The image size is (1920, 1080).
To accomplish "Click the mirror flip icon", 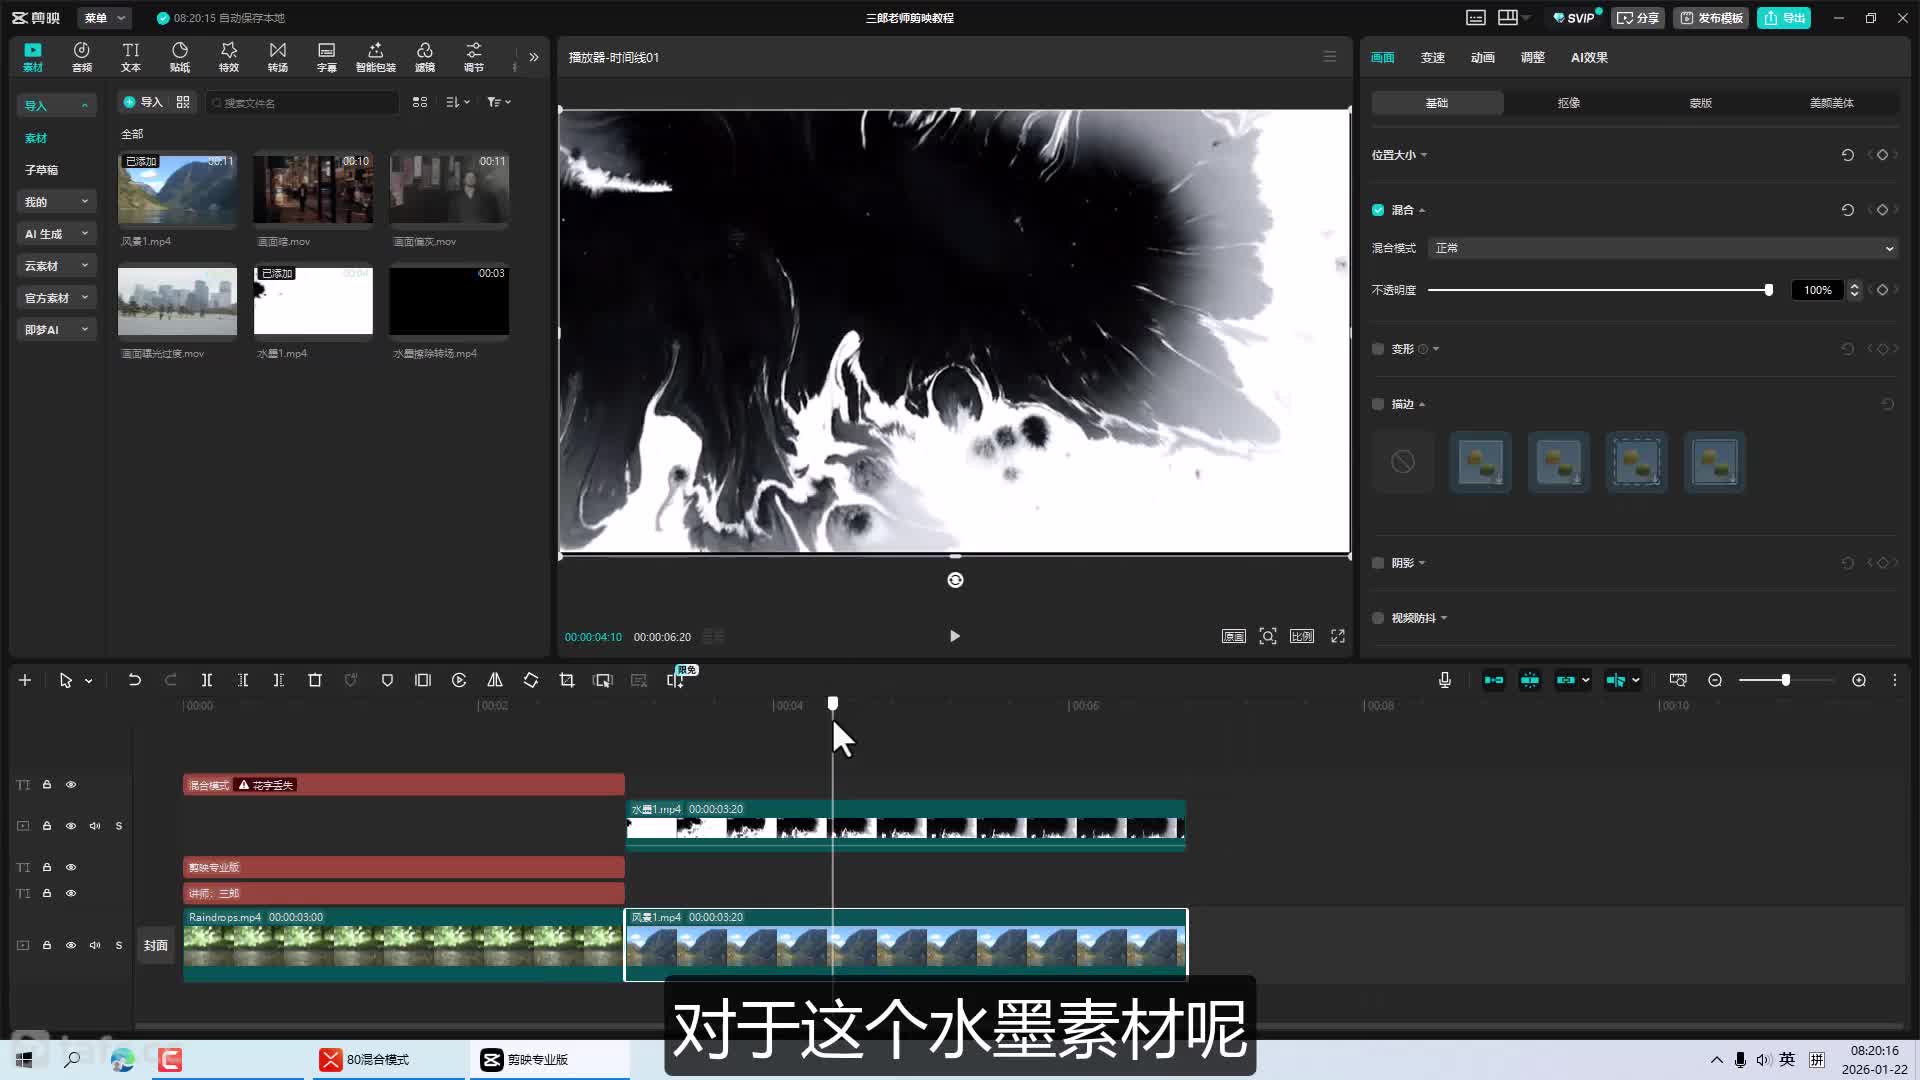I will coord(495,680).
